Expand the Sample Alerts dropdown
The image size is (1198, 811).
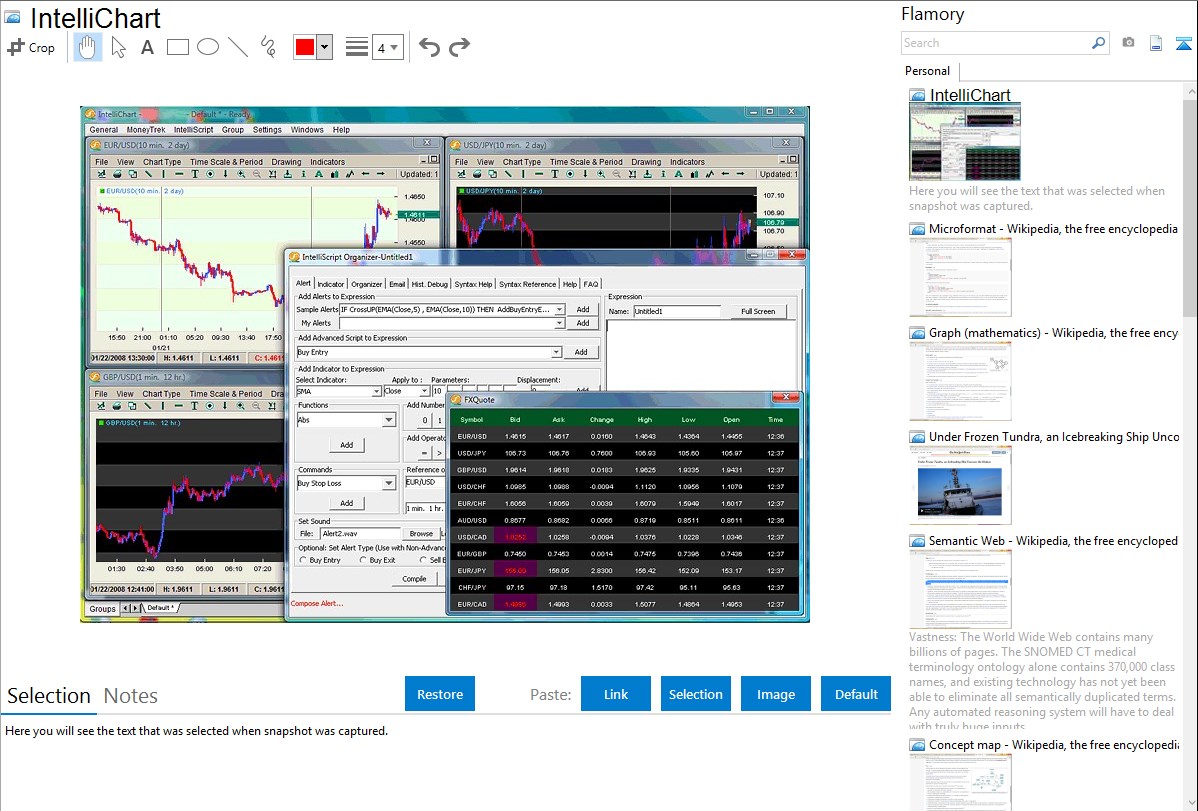click(559, 310)
